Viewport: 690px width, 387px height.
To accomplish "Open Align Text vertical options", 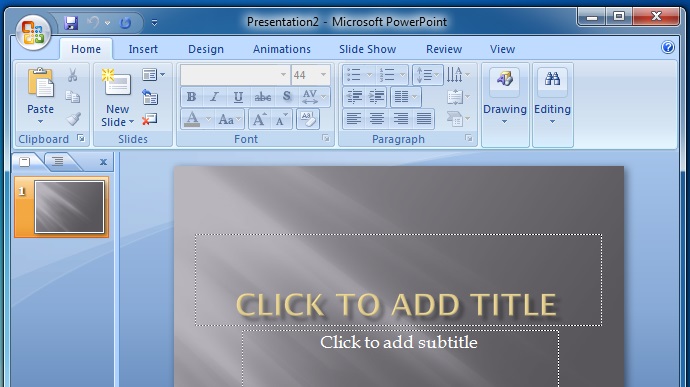I will point(458,97).
